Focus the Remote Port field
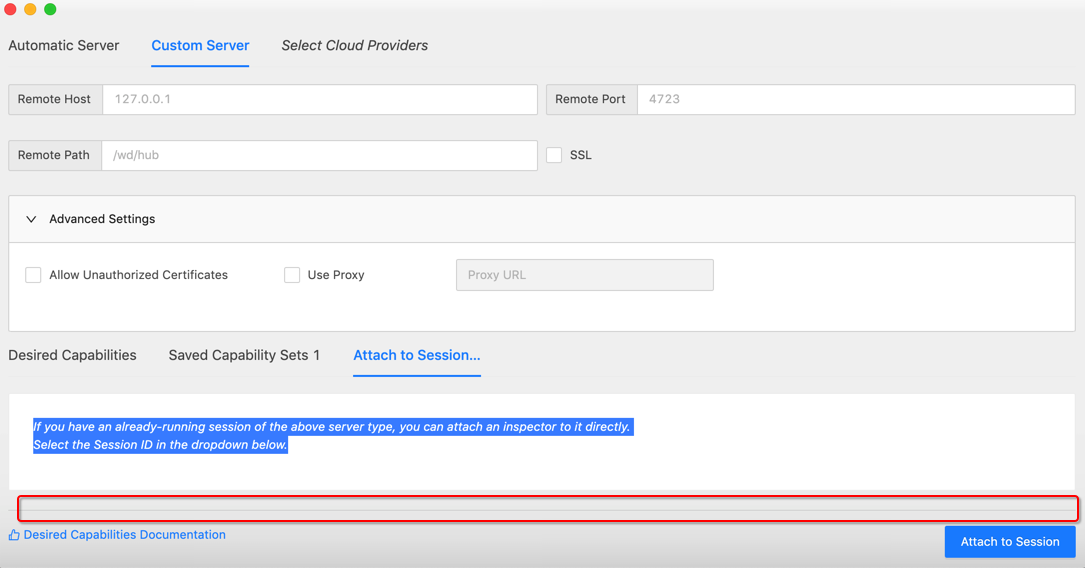Screen dimensions: 1085x568 point(856,100)
